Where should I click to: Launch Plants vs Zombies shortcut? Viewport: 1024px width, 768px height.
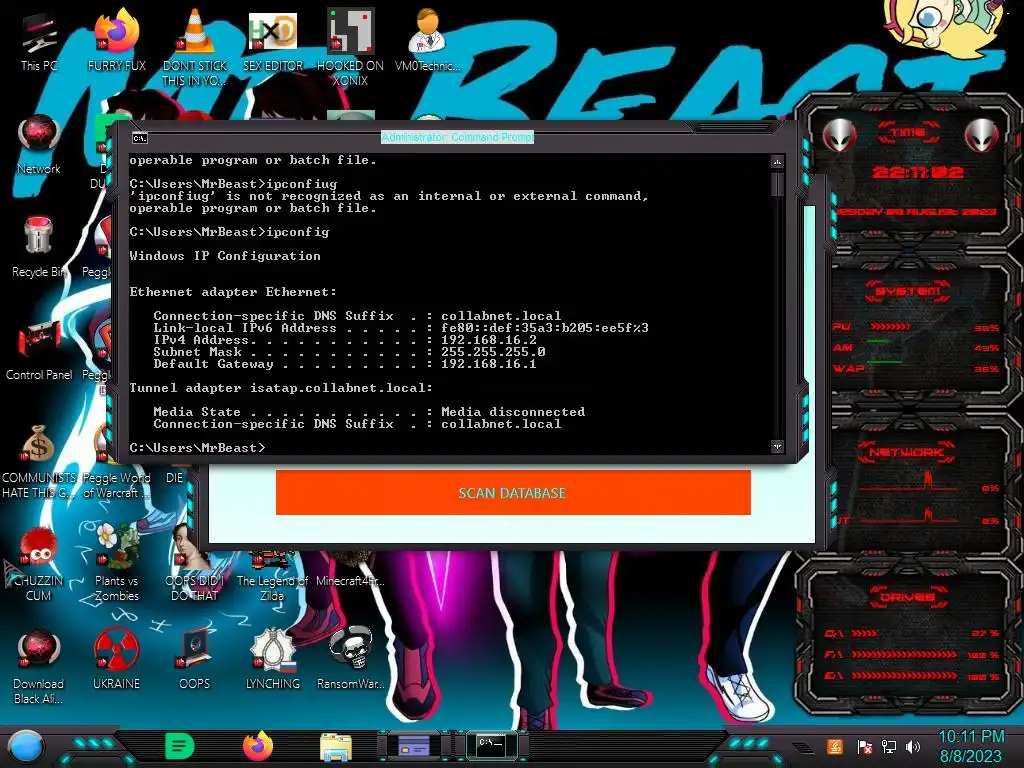[116, 564]
